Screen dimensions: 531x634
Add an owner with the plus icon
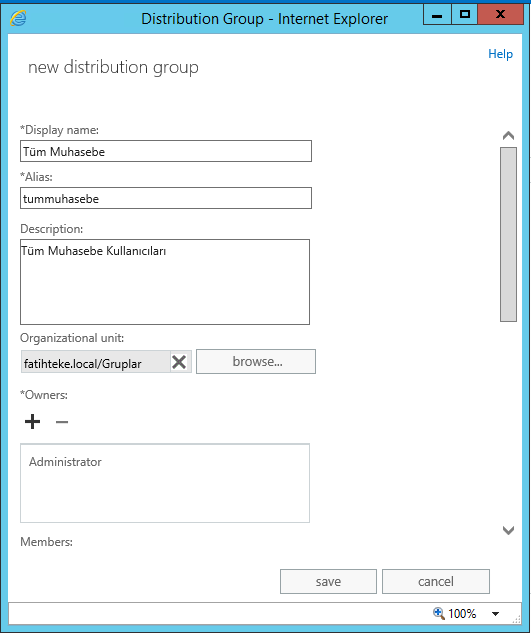[32, 422]
